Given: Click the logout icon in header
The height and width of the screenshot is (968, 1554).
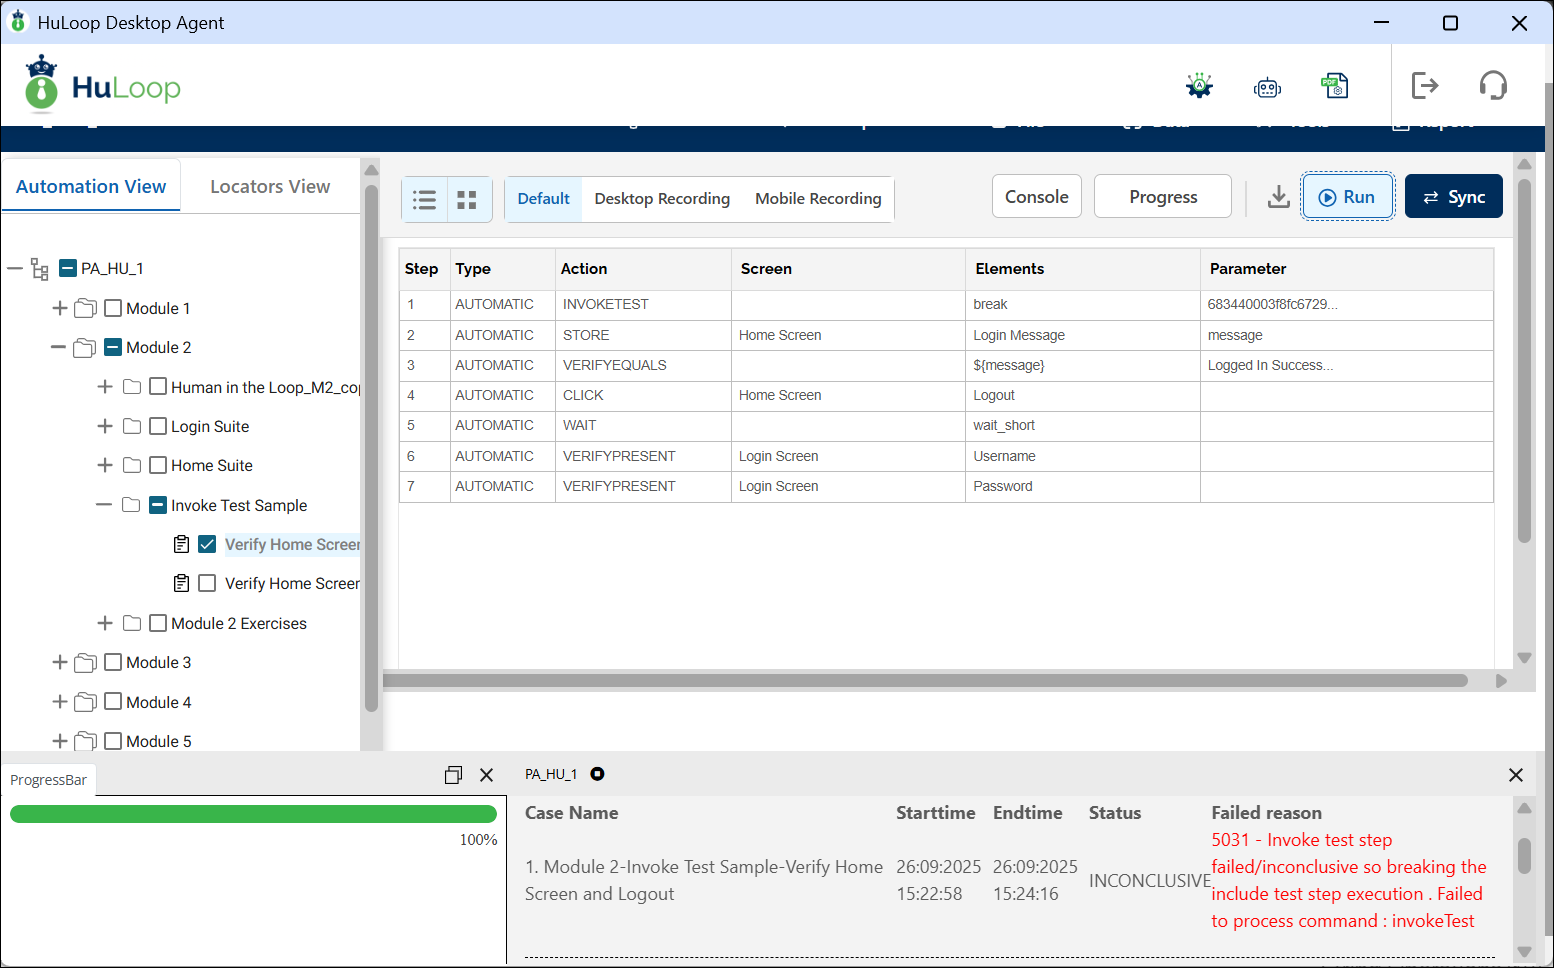Looking at the screenshot, I should pyautogui.click(x=1425, y=86).
